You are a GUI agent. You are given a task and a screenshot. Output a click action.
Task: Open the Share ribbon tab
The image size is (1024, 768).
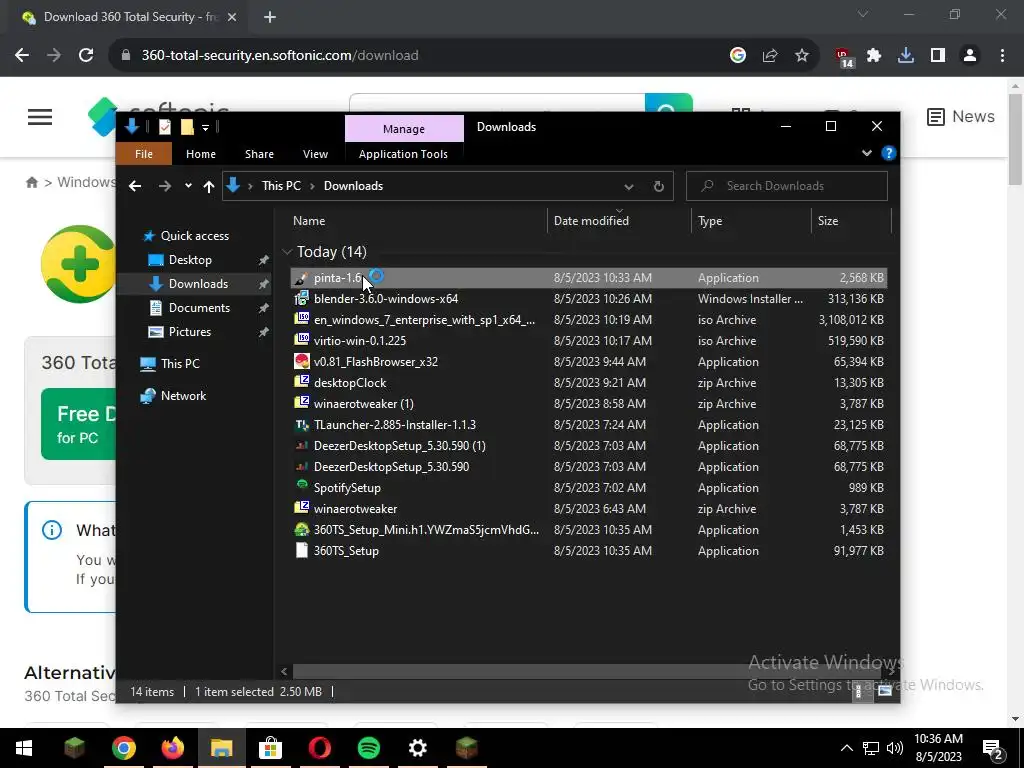[259, 154]
